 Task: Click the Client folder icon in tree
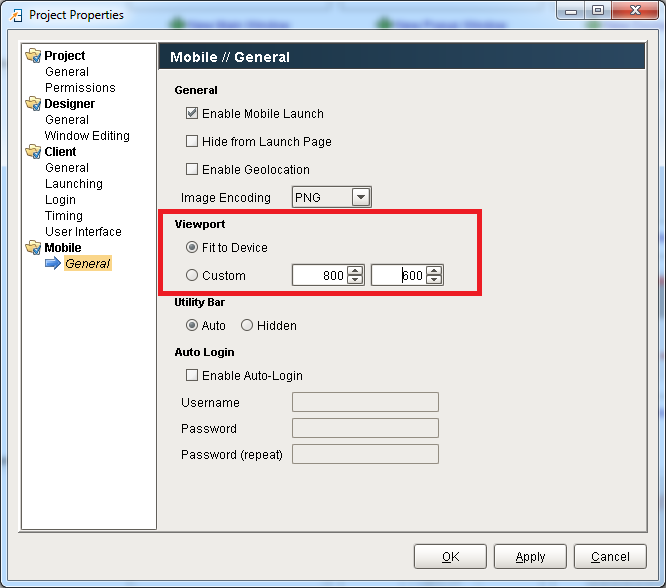(33, 152)
